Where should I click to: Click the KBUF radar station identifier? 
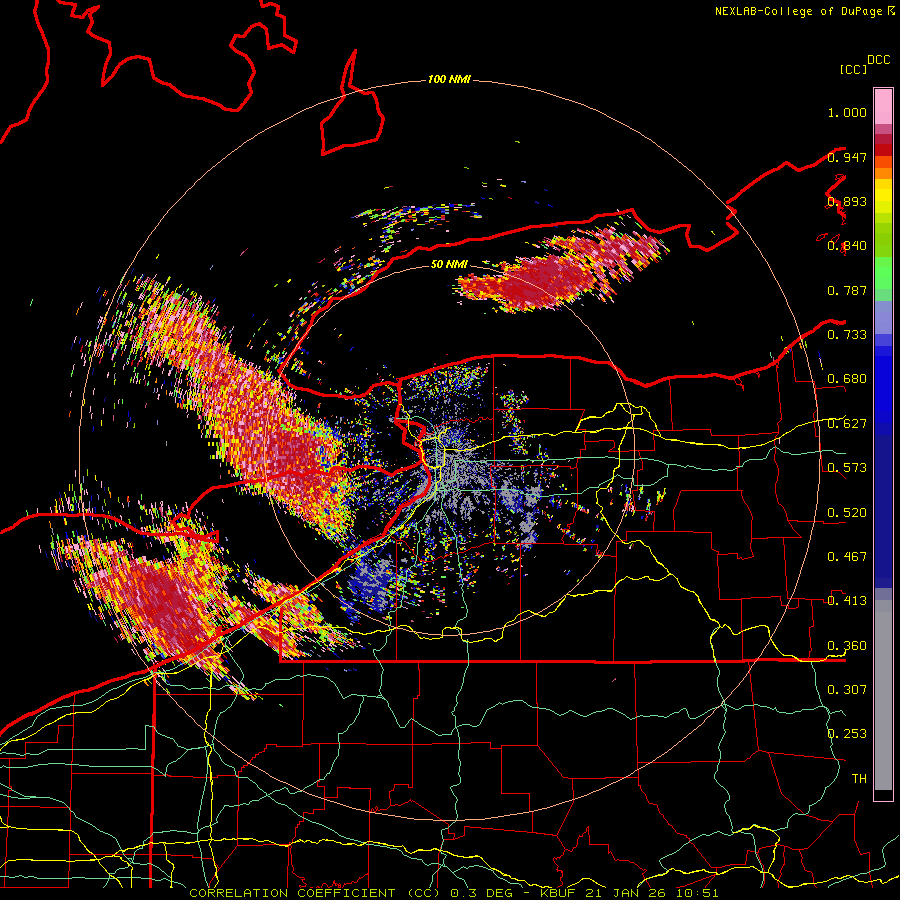click(559, 893)
